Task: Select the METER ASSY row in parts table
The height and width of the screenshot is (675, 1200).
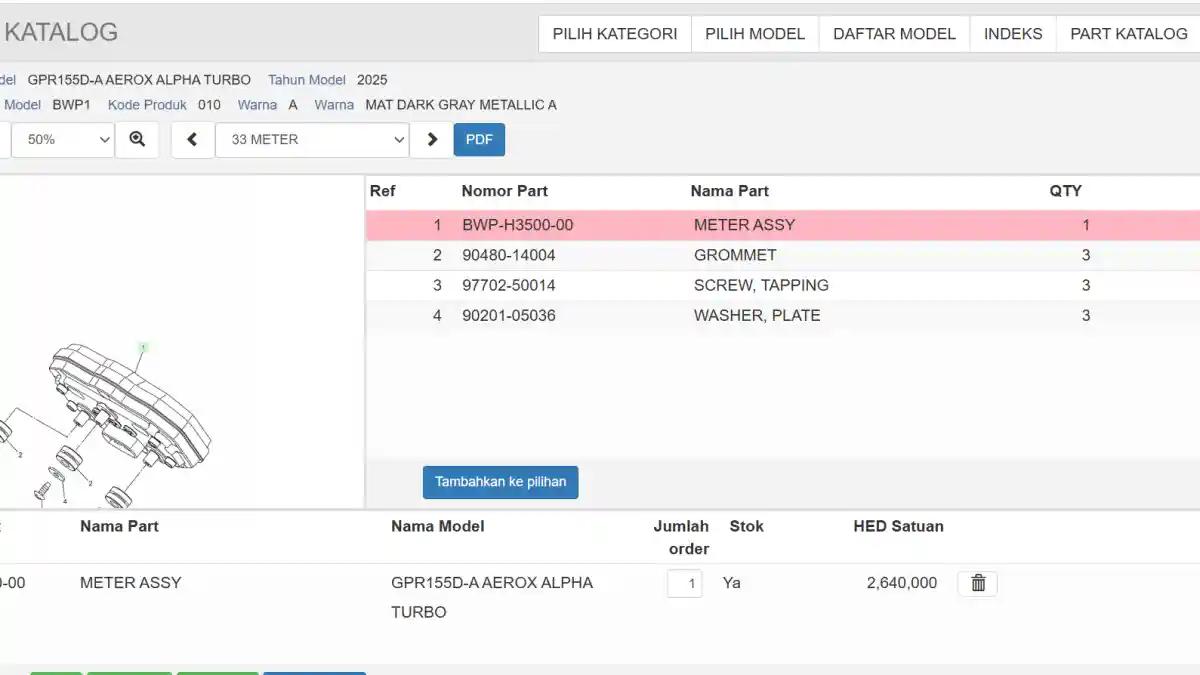Action: coord(744,225)
